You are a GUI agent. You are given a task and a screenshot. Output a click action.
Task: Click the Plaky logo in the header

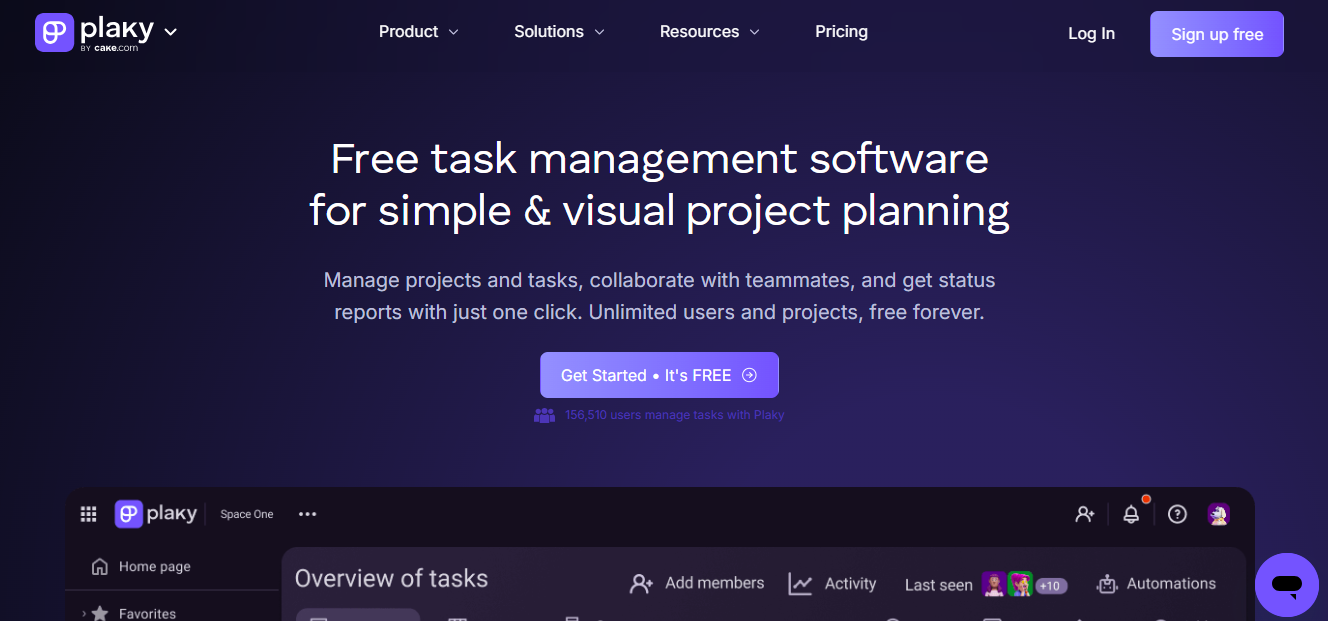tap(94, 32)
